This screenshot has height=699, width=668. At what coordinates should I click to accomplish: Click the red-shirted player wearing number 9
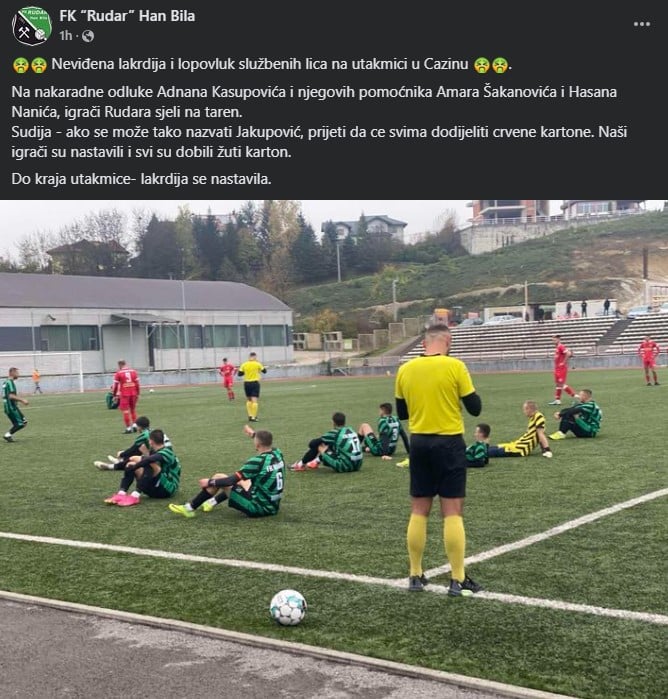(x=127, y=396)
